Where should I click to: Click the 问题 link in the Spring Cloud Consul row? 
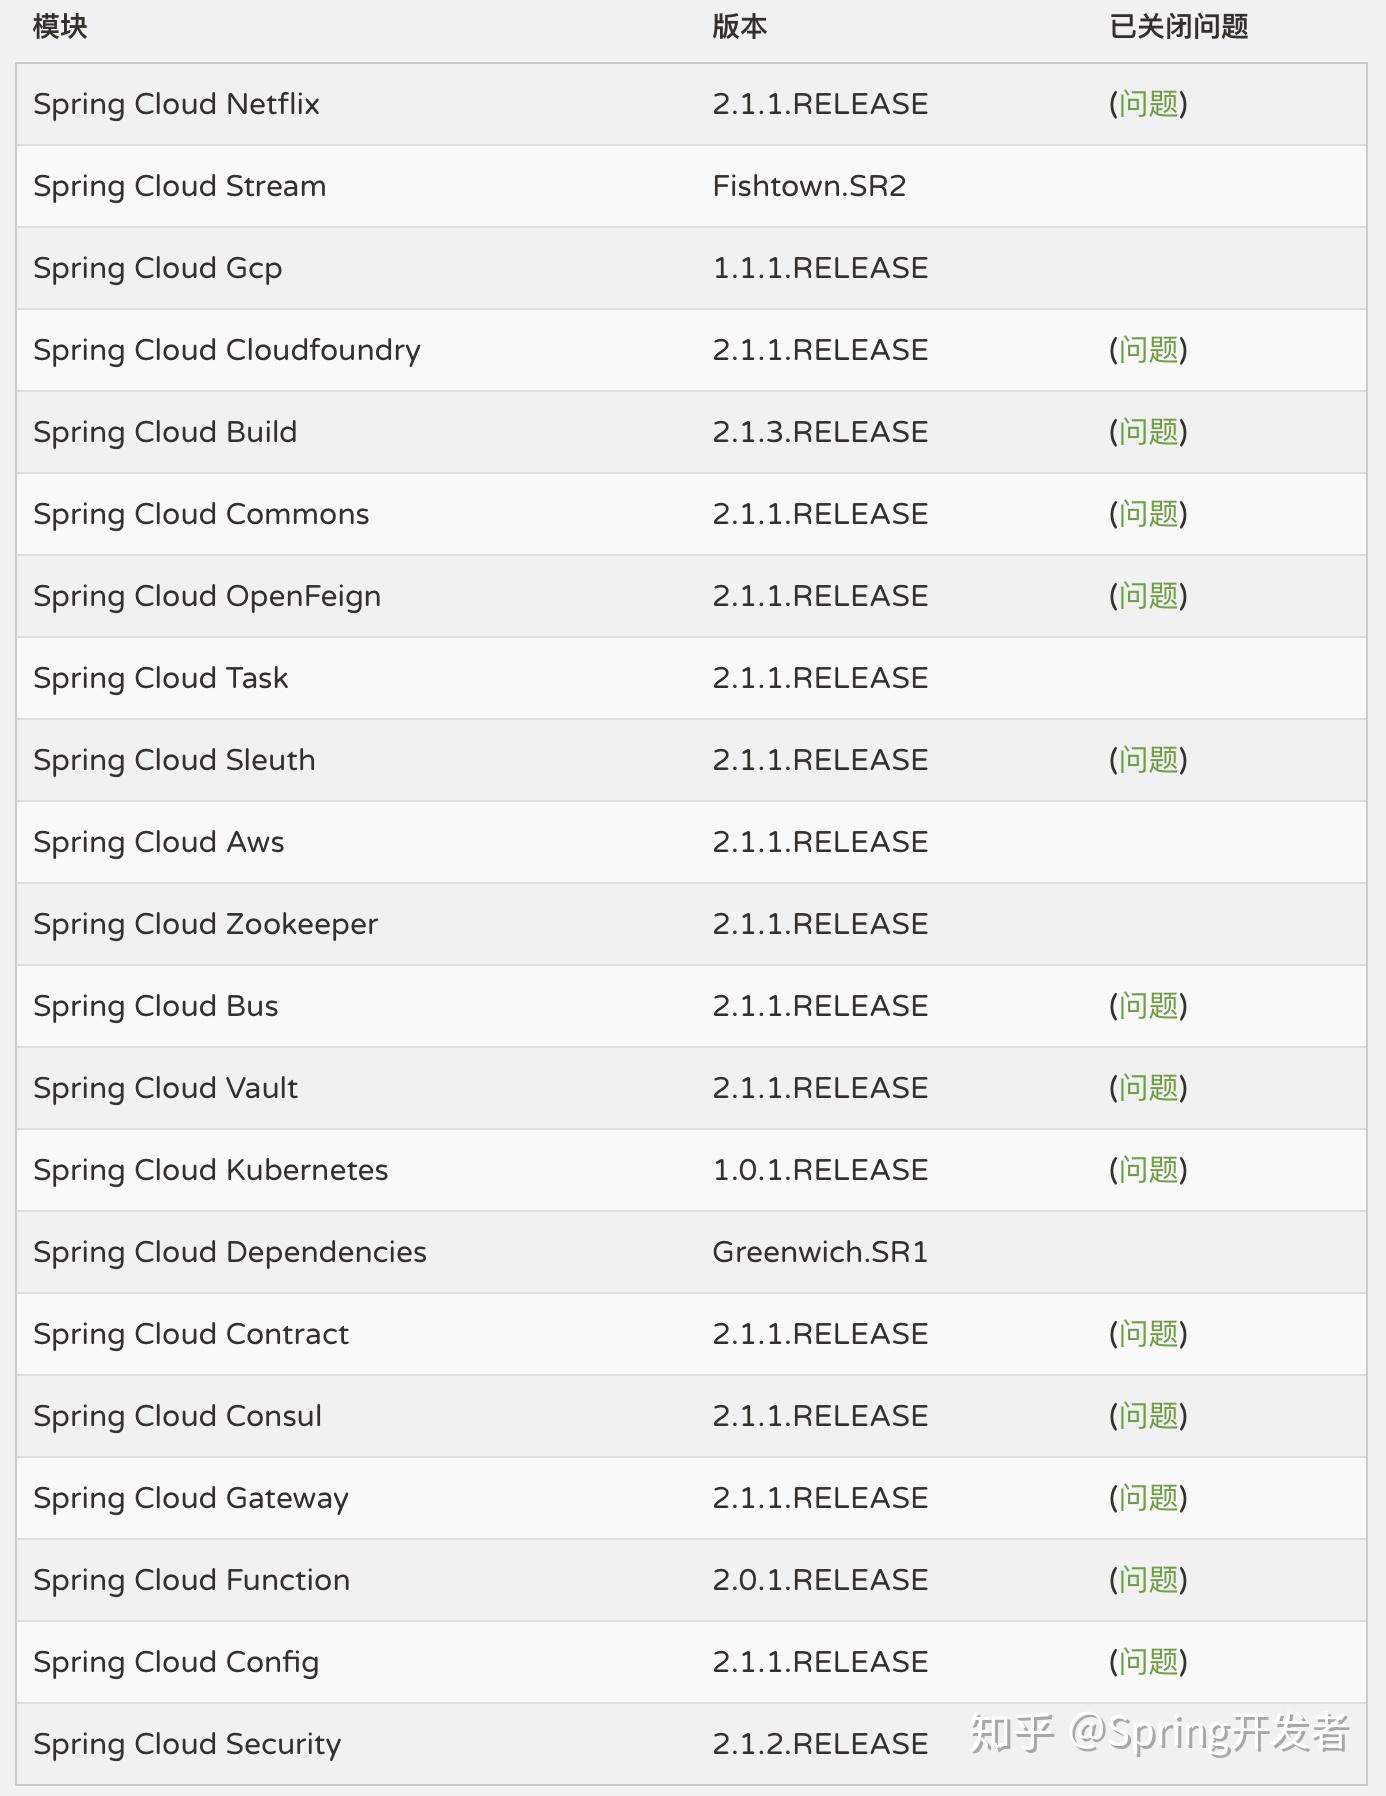(x=1148, y=1416)
